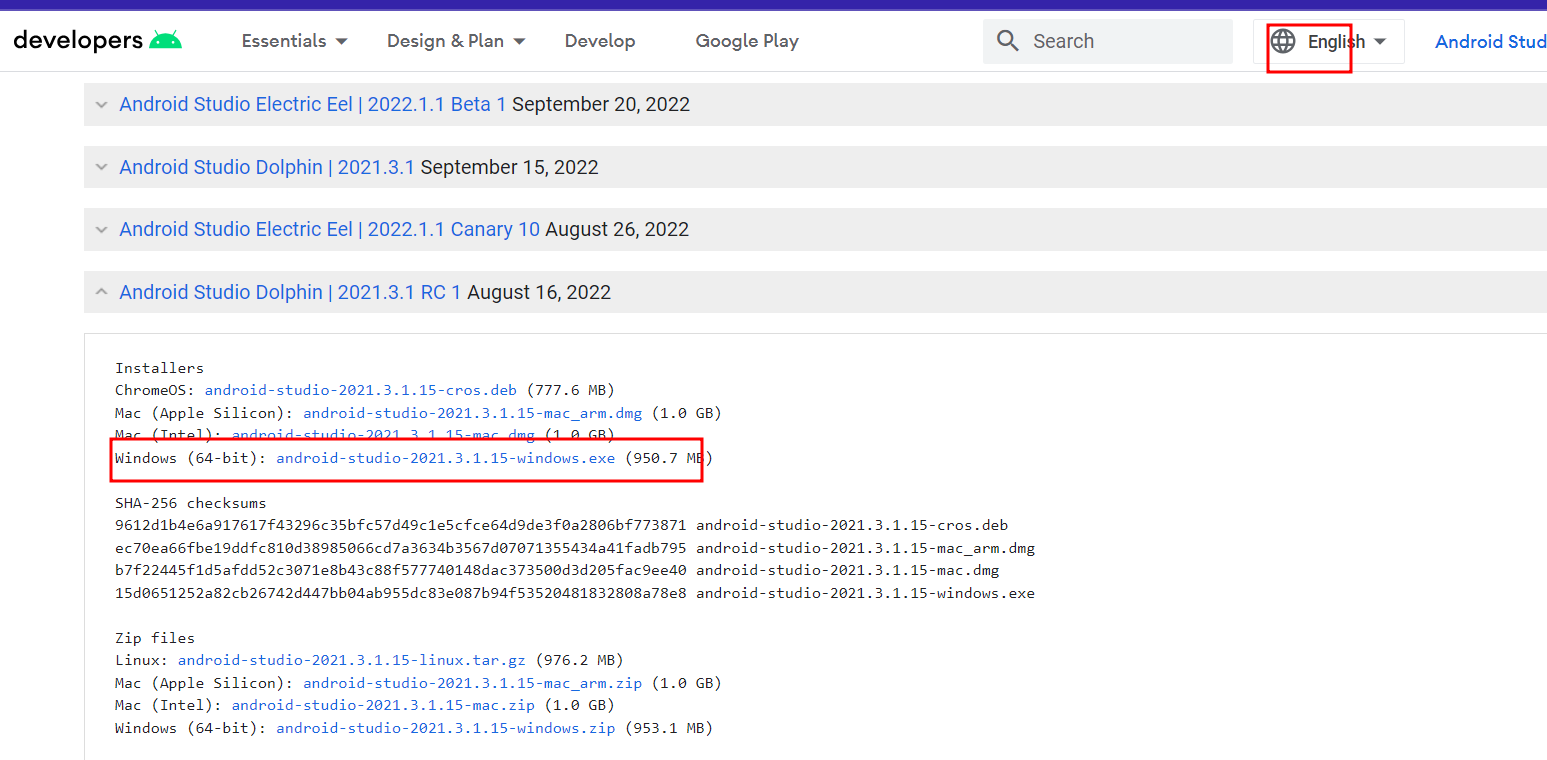Click the Android developers logo
Image resolution: width=1547 pixels, height=760 pixels.
coord(97,41)
